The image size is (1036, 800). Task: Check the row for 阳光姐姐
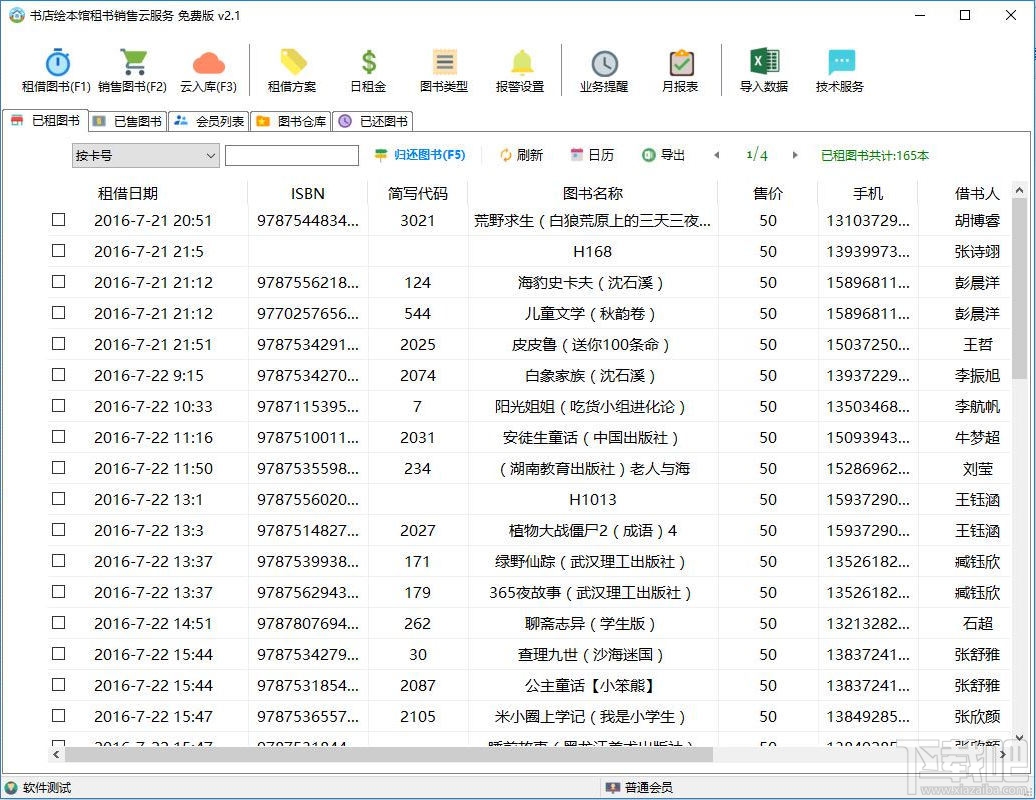coord(59,406)
